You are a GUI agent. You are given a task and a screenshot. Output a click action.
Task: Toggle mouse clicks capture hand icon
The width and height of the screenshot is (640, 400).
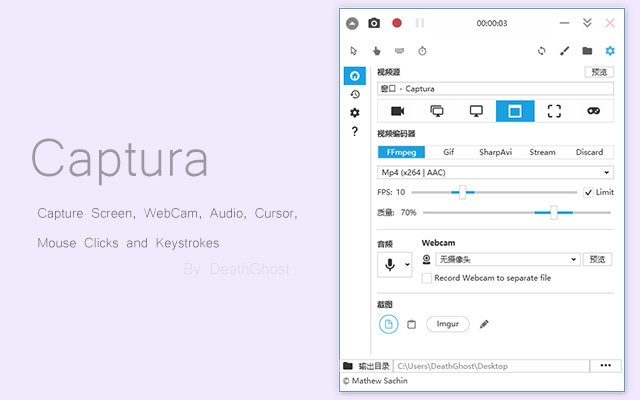click(376, 51)
